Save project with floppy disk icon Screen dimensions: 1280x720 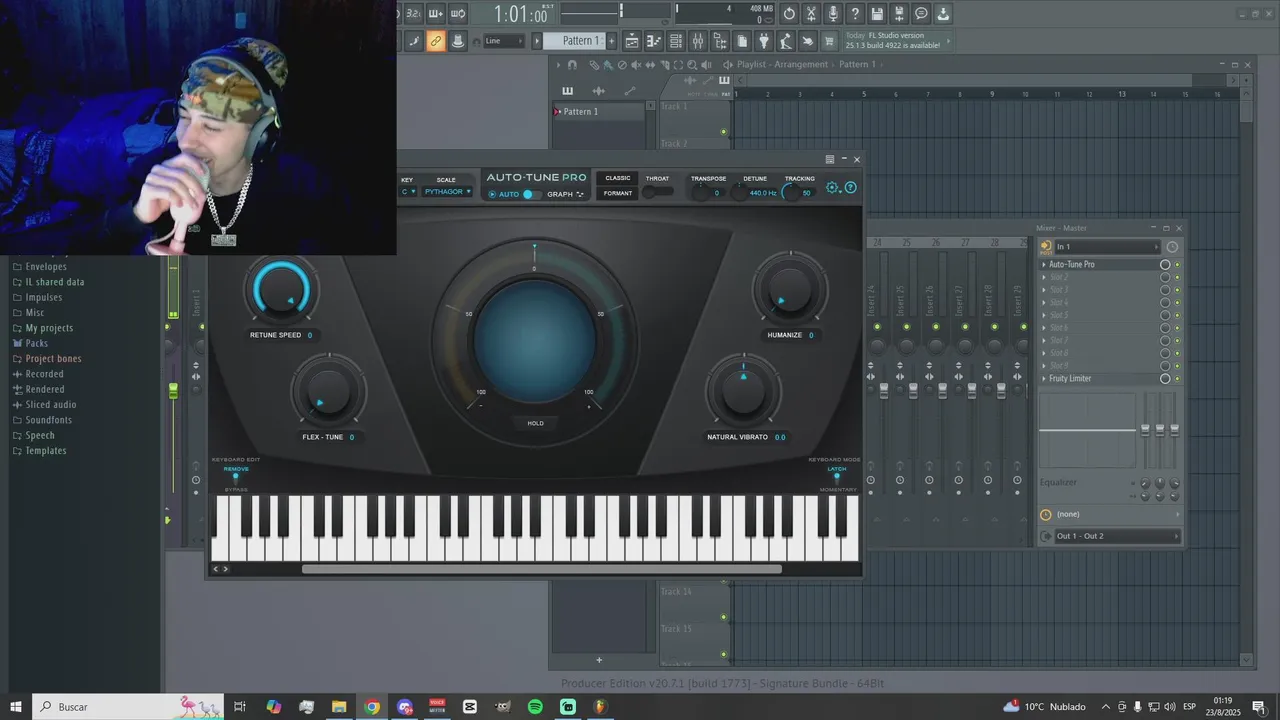[x=877, y=14]
